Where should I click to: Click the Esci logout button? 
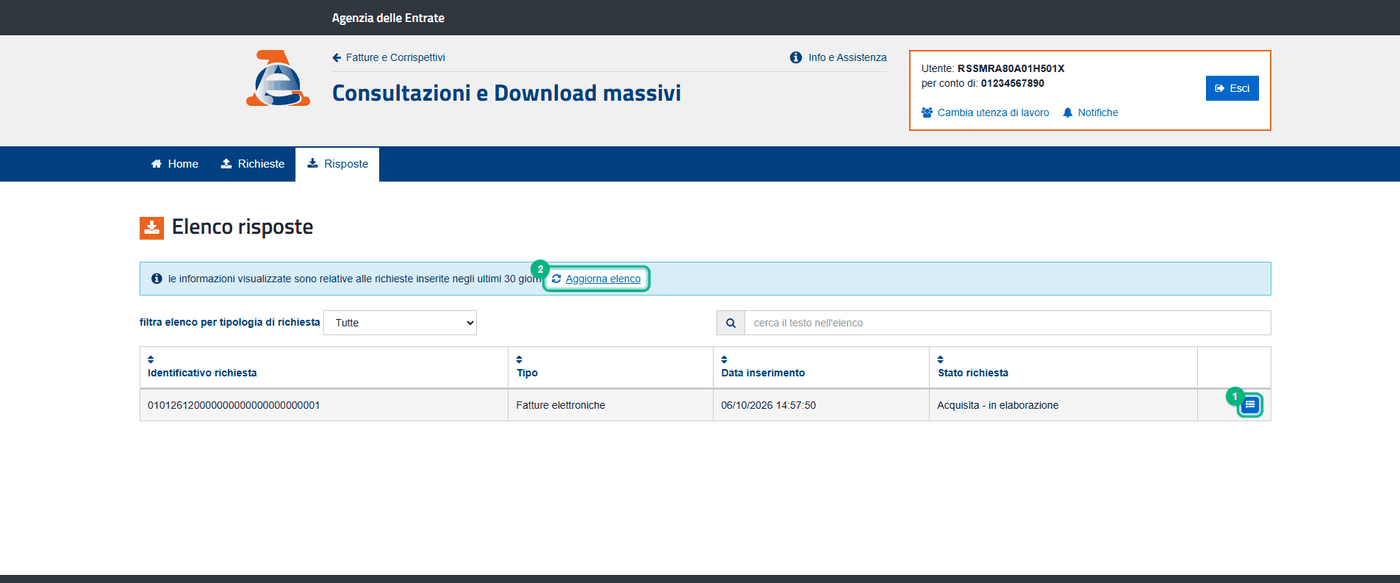pos(1232,88)
